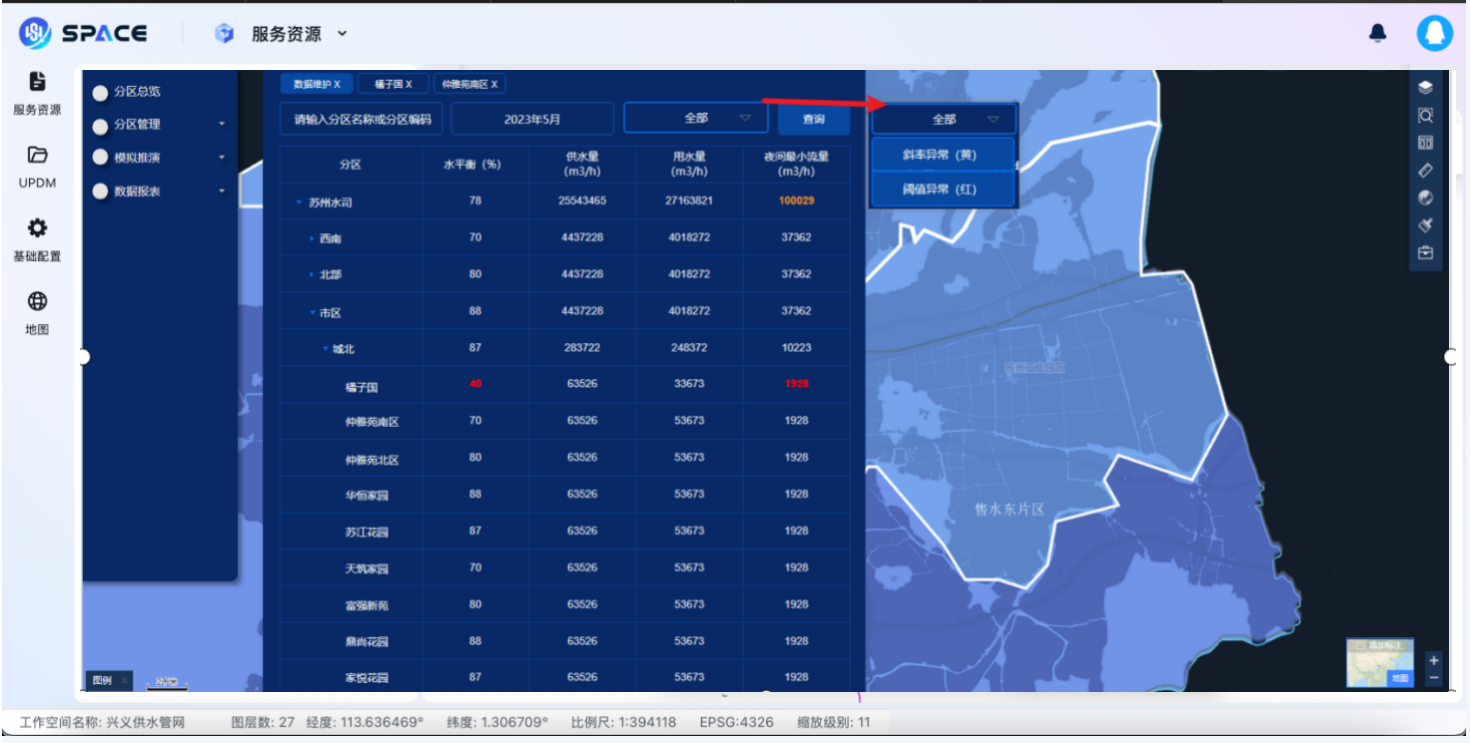Open the user avatar menu
The height and width of the screenshot is (744, 1470).
(1434, 33)
